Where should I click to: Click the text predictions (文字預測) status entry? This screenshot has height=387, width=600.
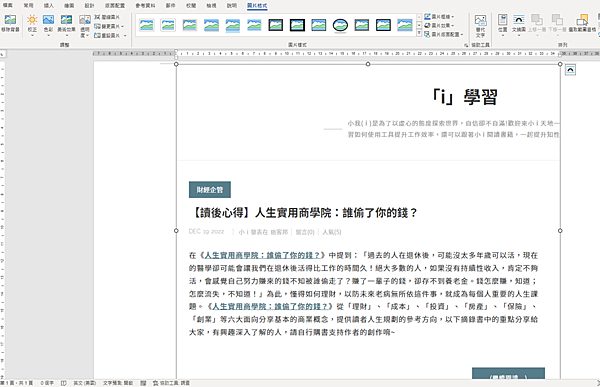coord(118,383)
